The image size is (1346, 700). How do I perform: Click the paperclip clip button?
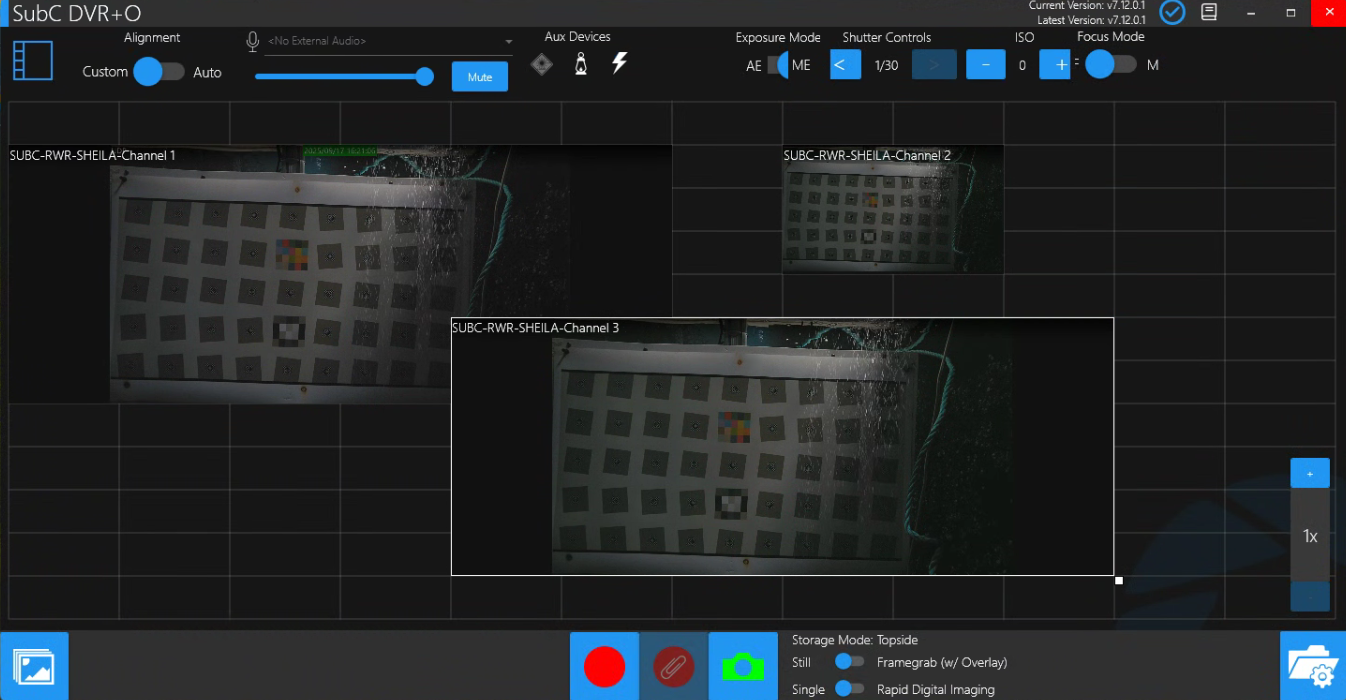click(x=673, y=666)
